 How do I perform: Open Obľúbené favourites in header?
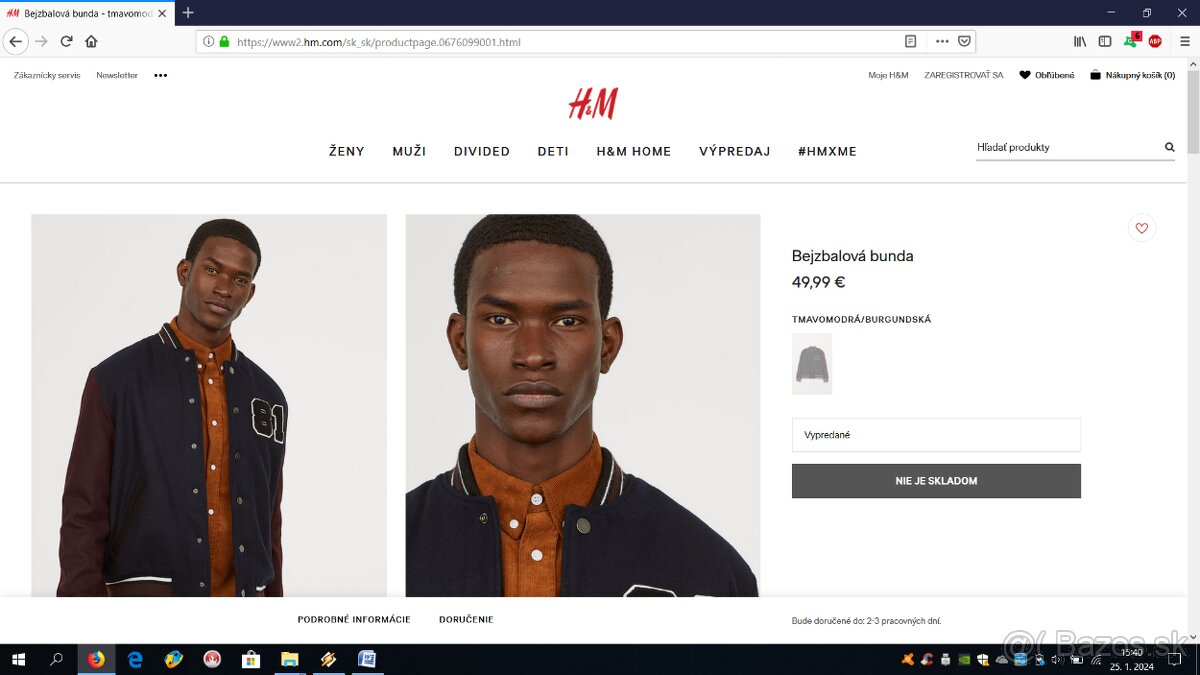[x=1047, y=75]
